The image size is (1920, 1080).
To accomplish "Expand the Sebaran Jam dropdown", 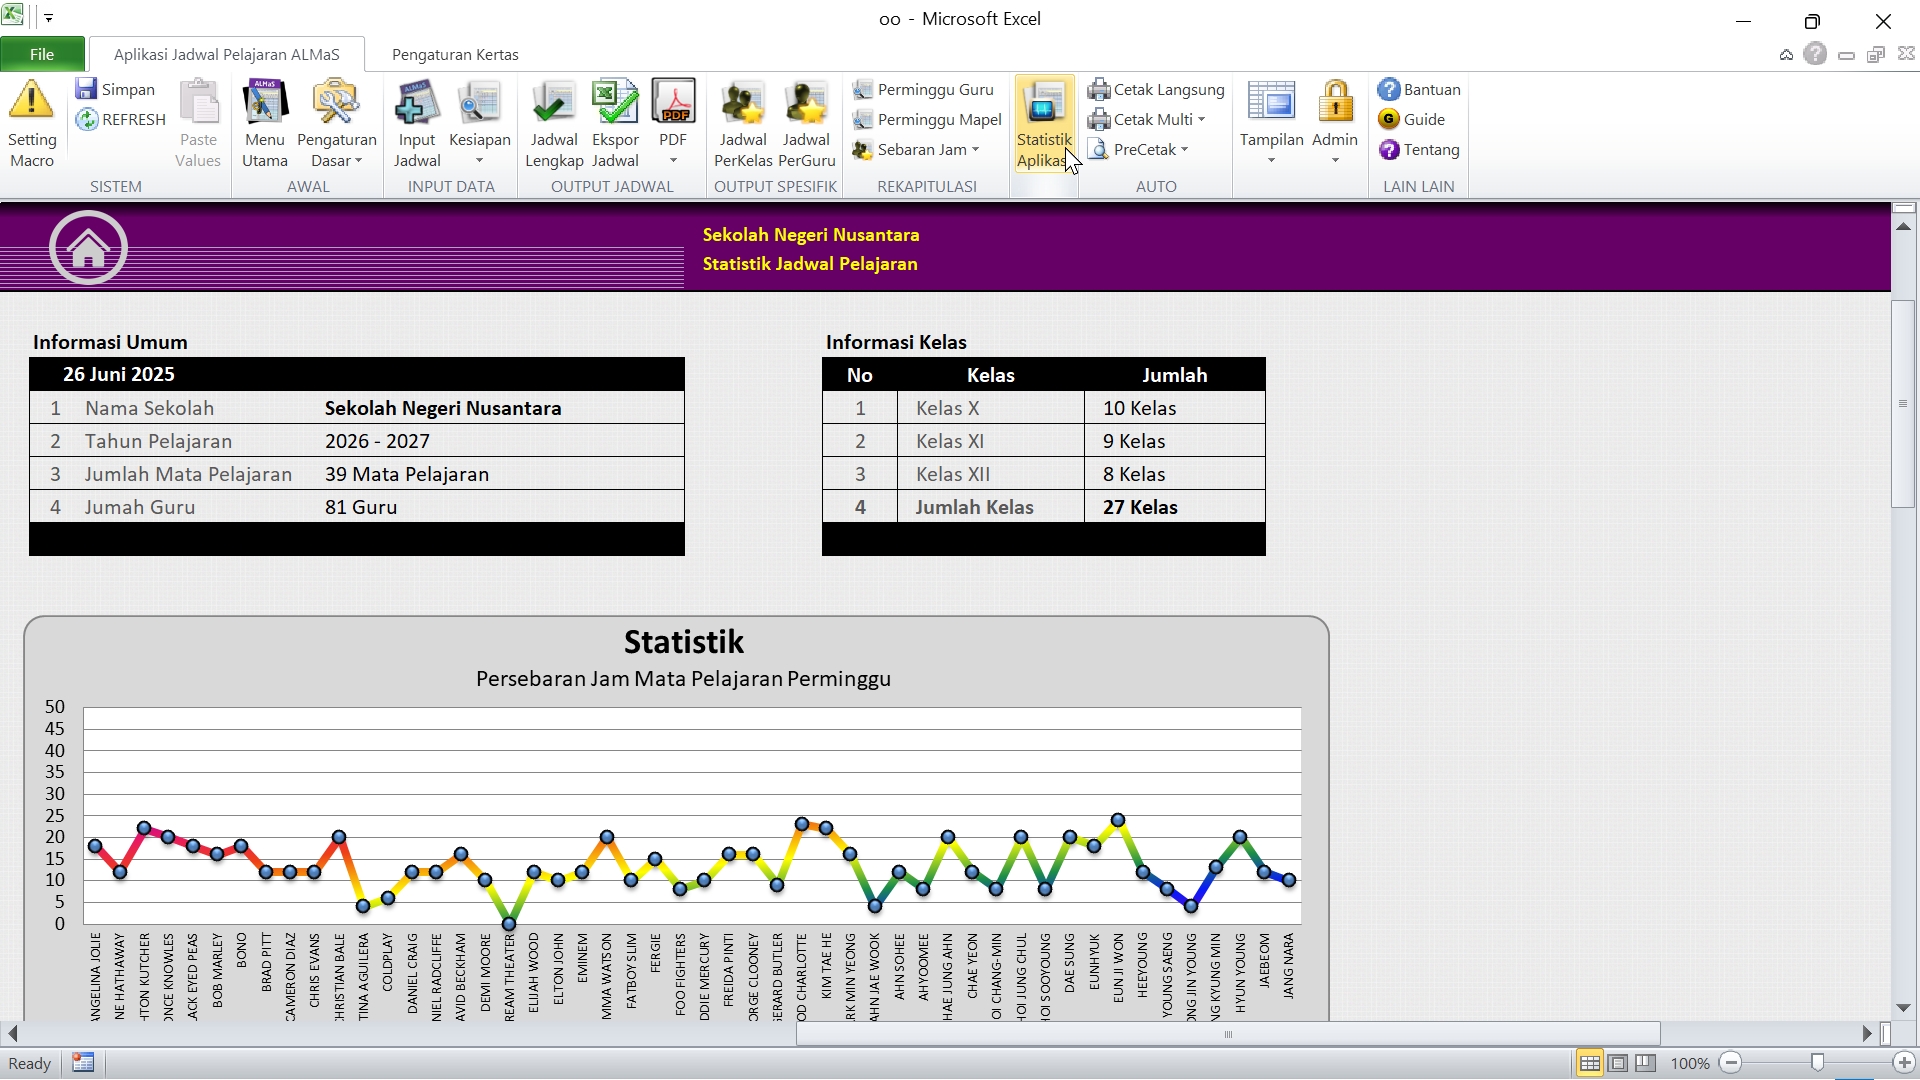I will tap(975, 150).
